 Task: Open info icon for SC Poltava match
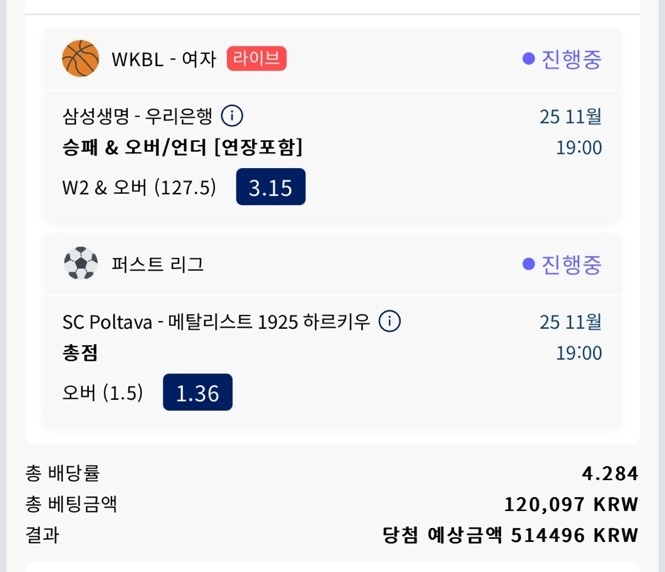(390, 321)
